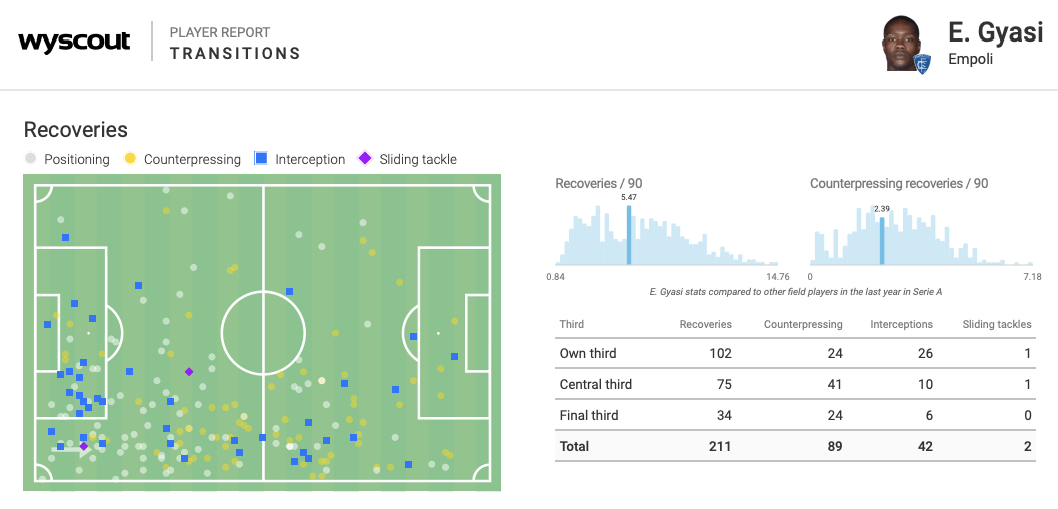1058x509 pixels.
Task: Toggle the Sliding tackle legend label
Action: (x=418, y=159)
